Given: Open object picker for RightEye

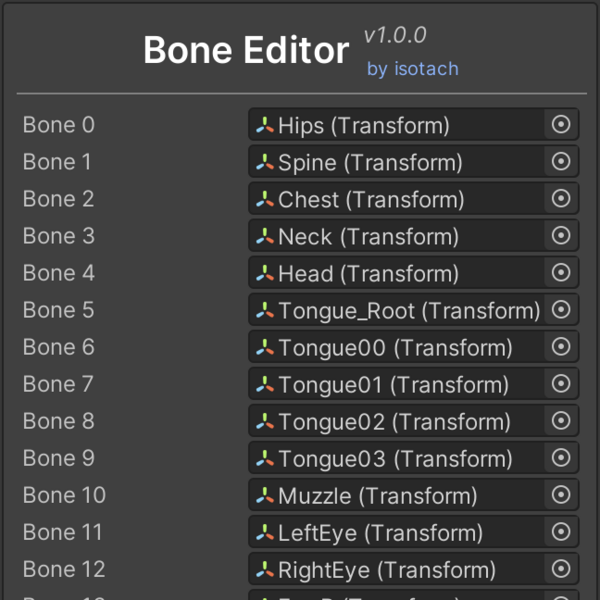Looking at the screenshot, I should click(561, 569).
